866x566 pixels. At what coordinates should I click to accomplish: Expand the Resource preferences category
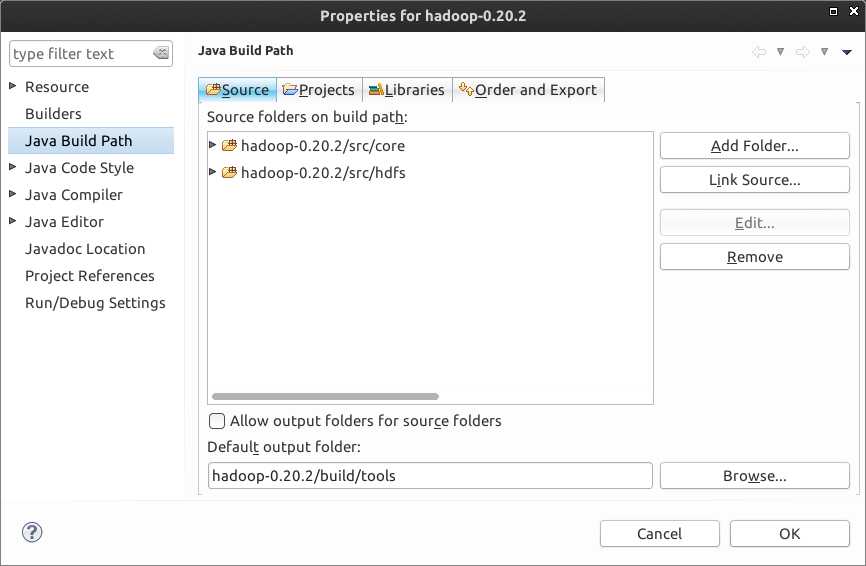13,87
